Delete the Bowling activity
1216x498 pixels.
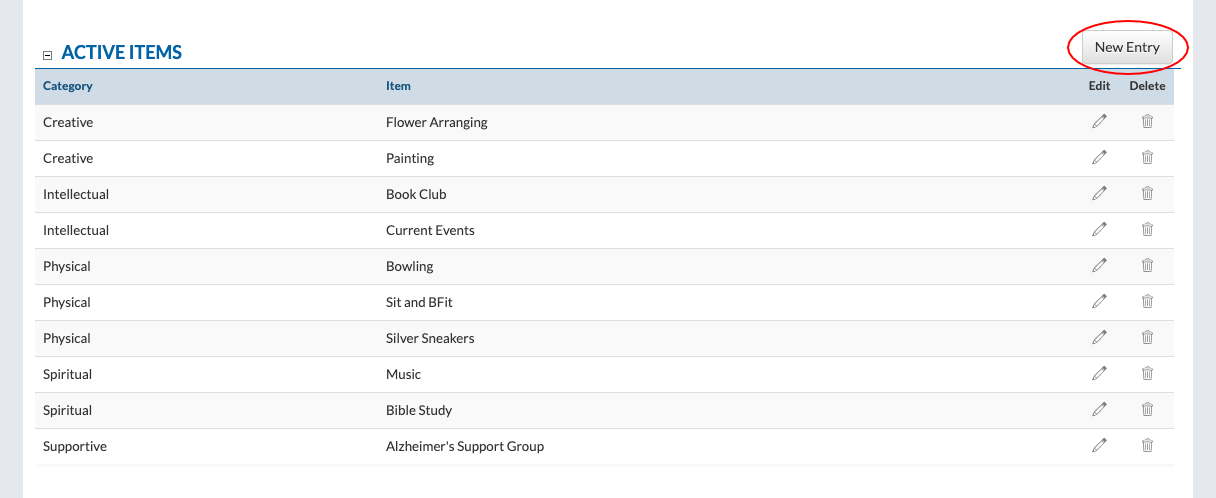[x=1147, y=266]
